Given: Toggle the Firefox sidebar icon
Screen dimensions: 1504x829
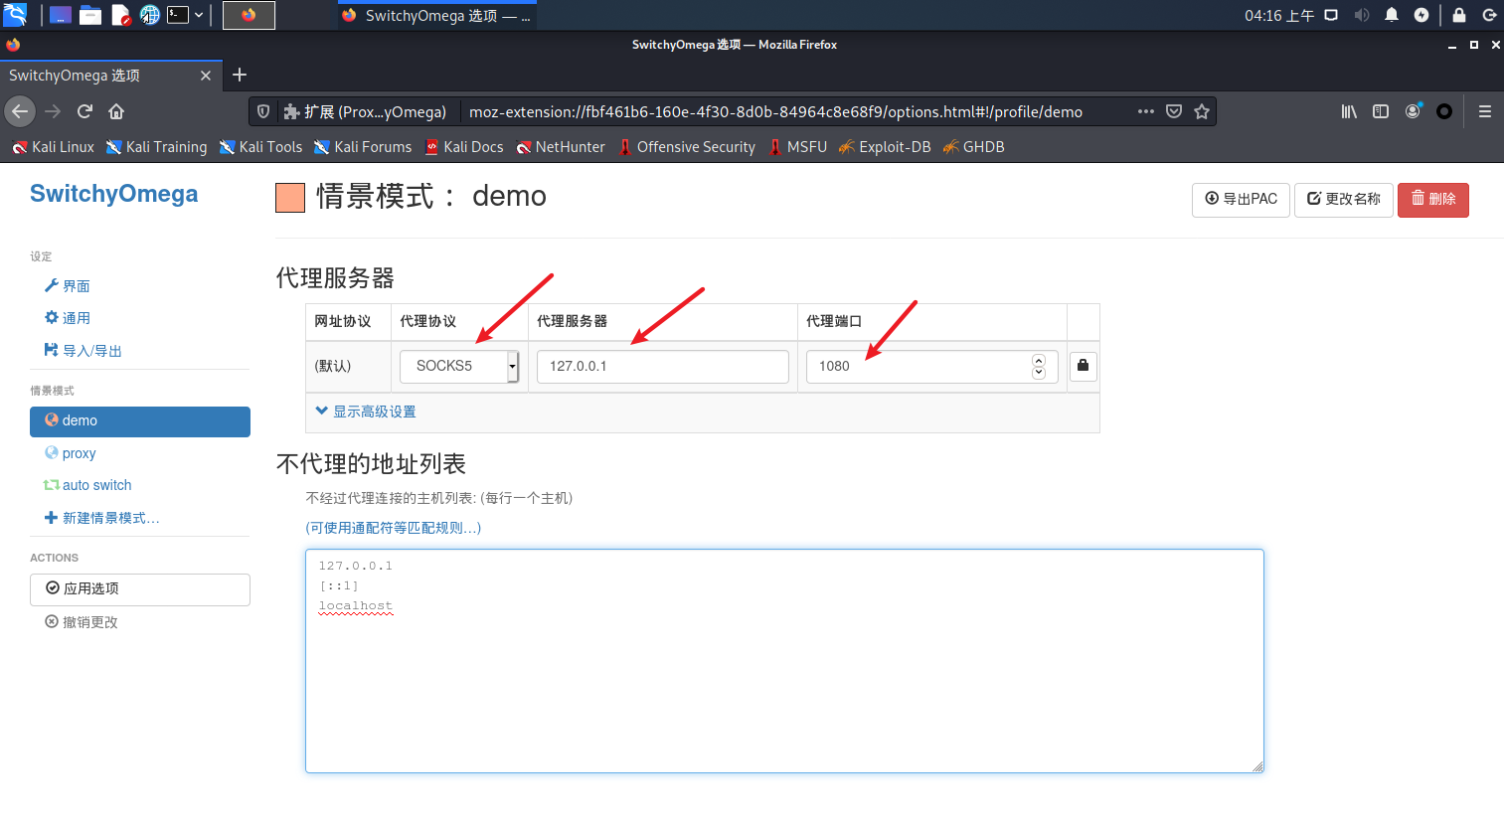Looking at the screenshot, I should [x=1380, y=111].
